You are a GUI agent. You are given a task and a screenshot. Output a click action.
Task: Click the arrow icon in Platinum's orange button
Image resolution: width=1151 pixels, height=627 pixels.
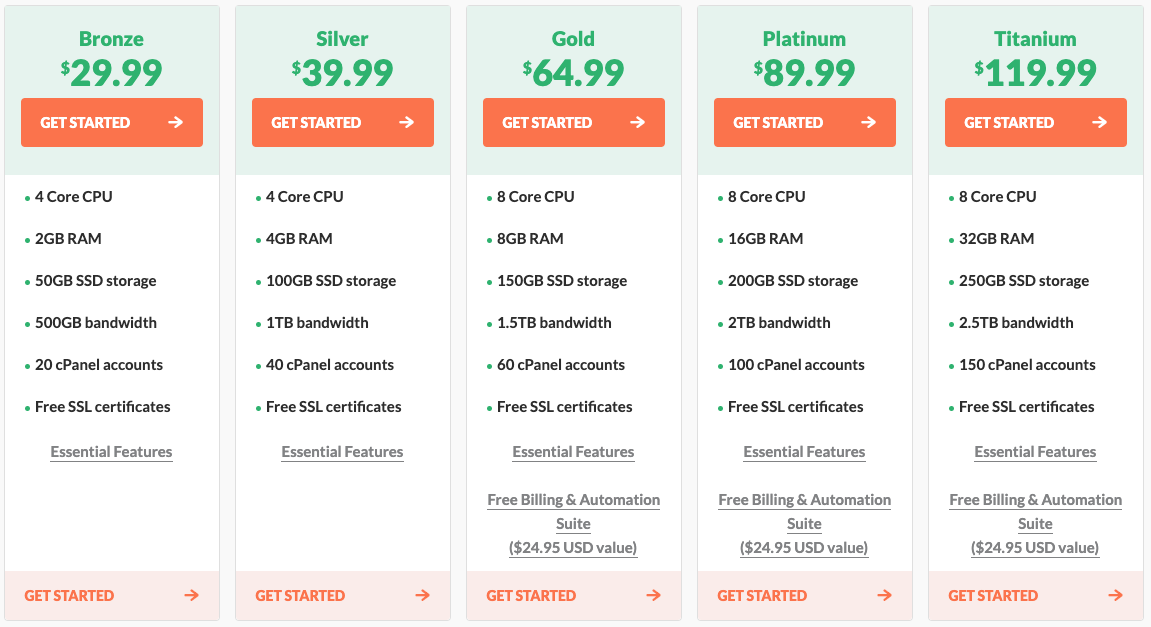(x=868, y=123)
